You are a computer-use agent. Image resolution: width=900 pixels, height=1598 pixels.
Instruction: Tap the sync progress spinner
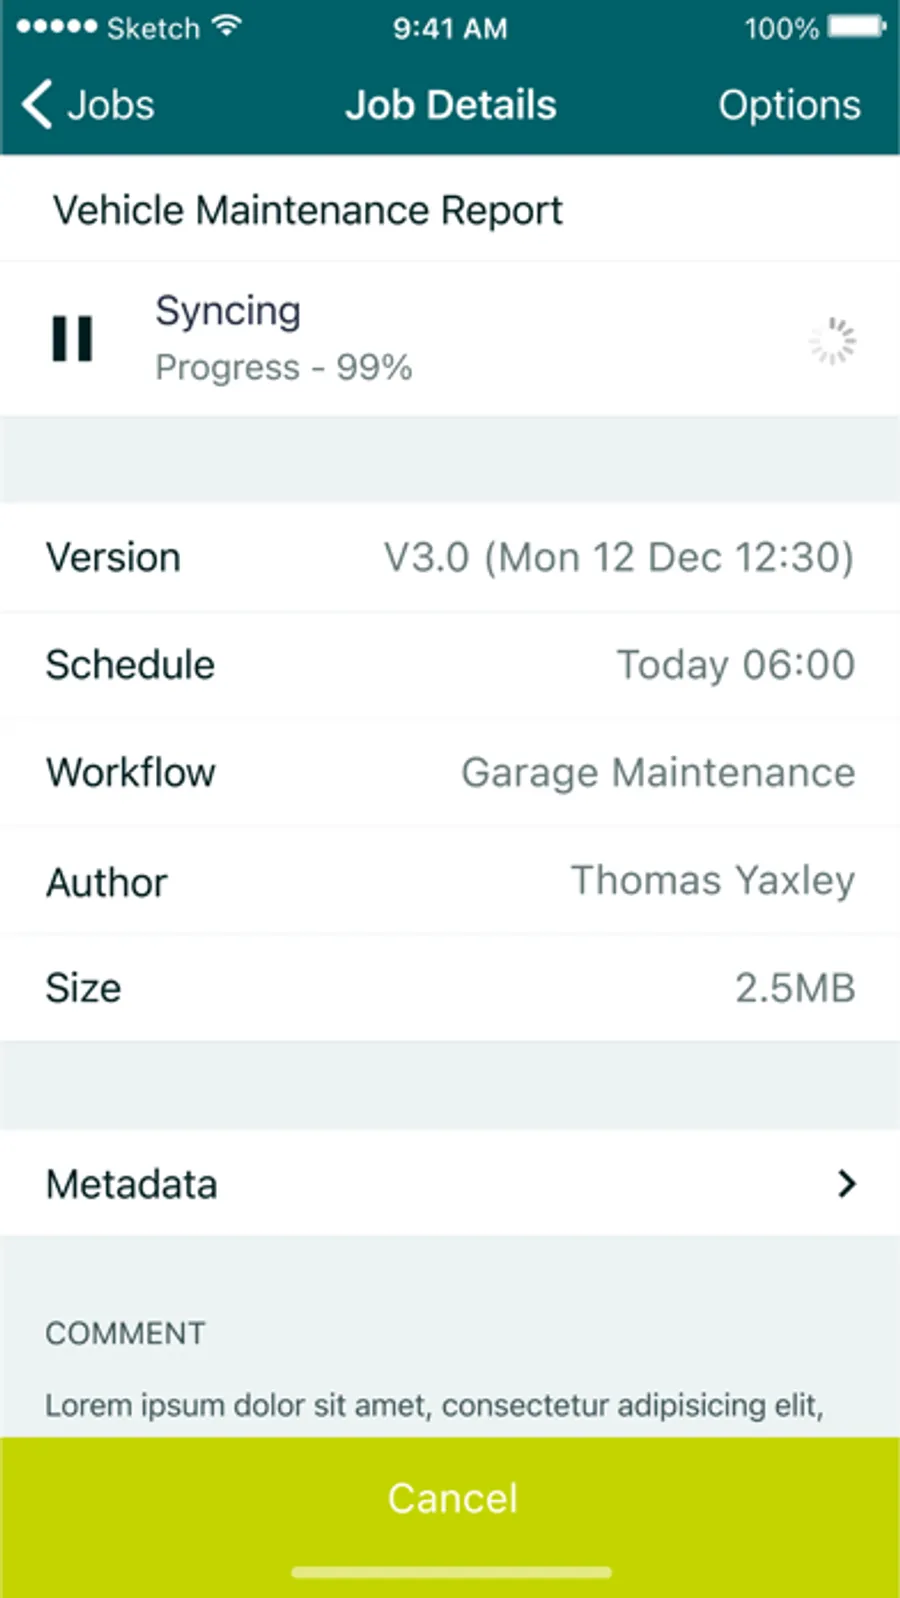pos(832,341)
